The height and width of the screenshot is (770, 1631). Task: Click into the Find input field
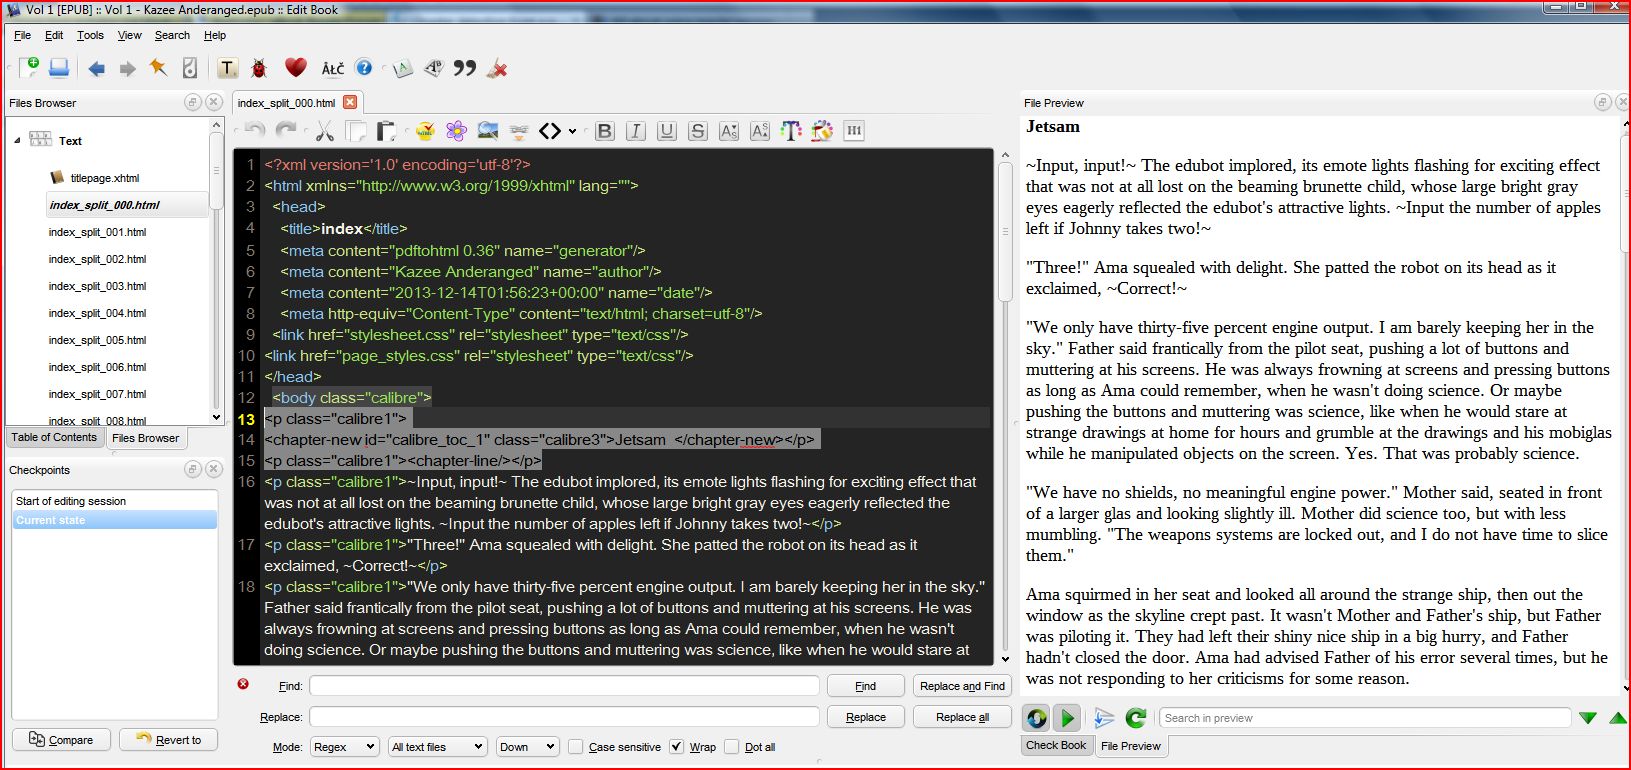coord(564,686)
